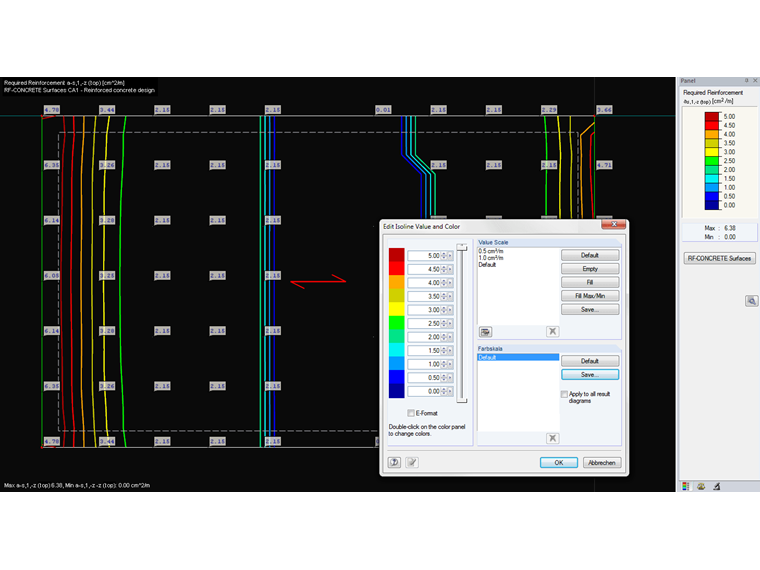Image resolution: width=760 pixels, height=570 pixels.
Task: Open the arrow menu beside the 0.00 value
Action: click(x=450, y=391)
